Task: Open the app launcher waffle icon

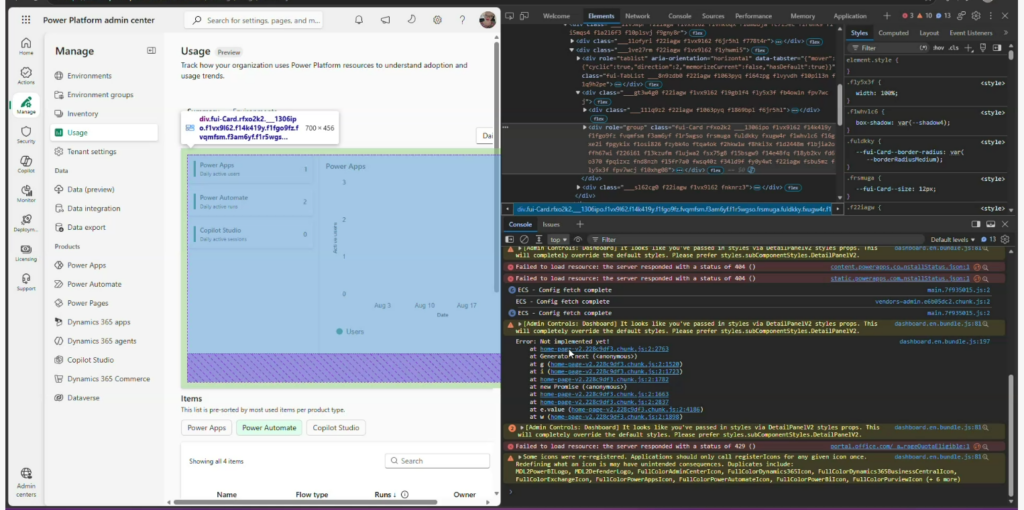Action: click(25, 20)
